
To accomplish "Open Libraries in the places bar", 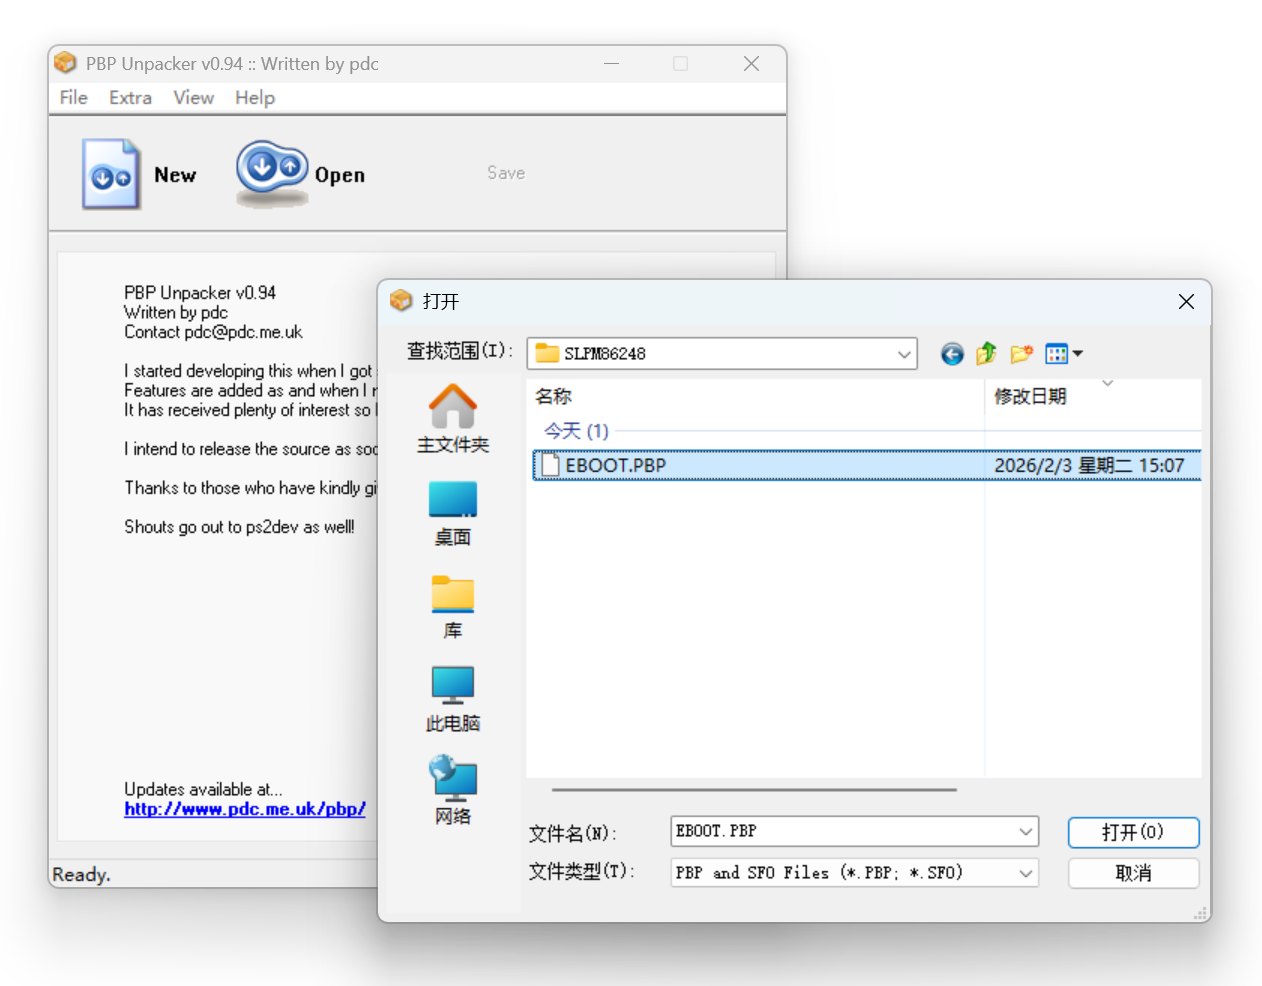I will [x=453, y=606].
